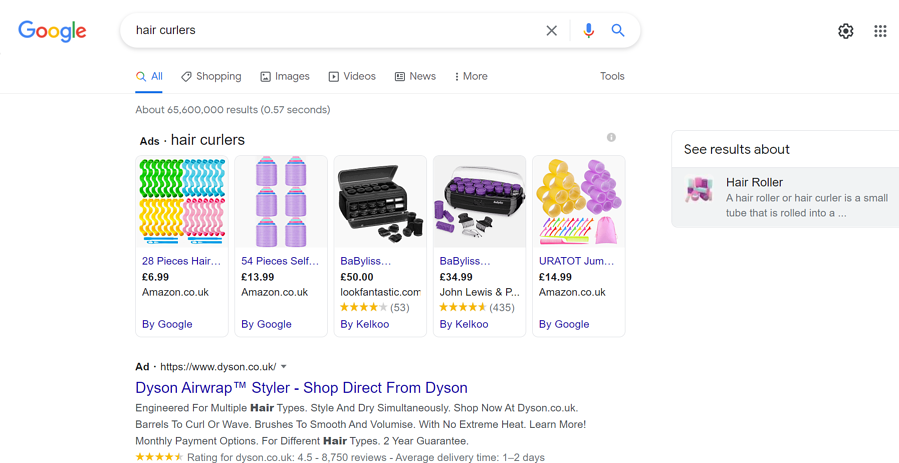
Task: Click the purple self-grip rollers image
Action: point(281,202)
